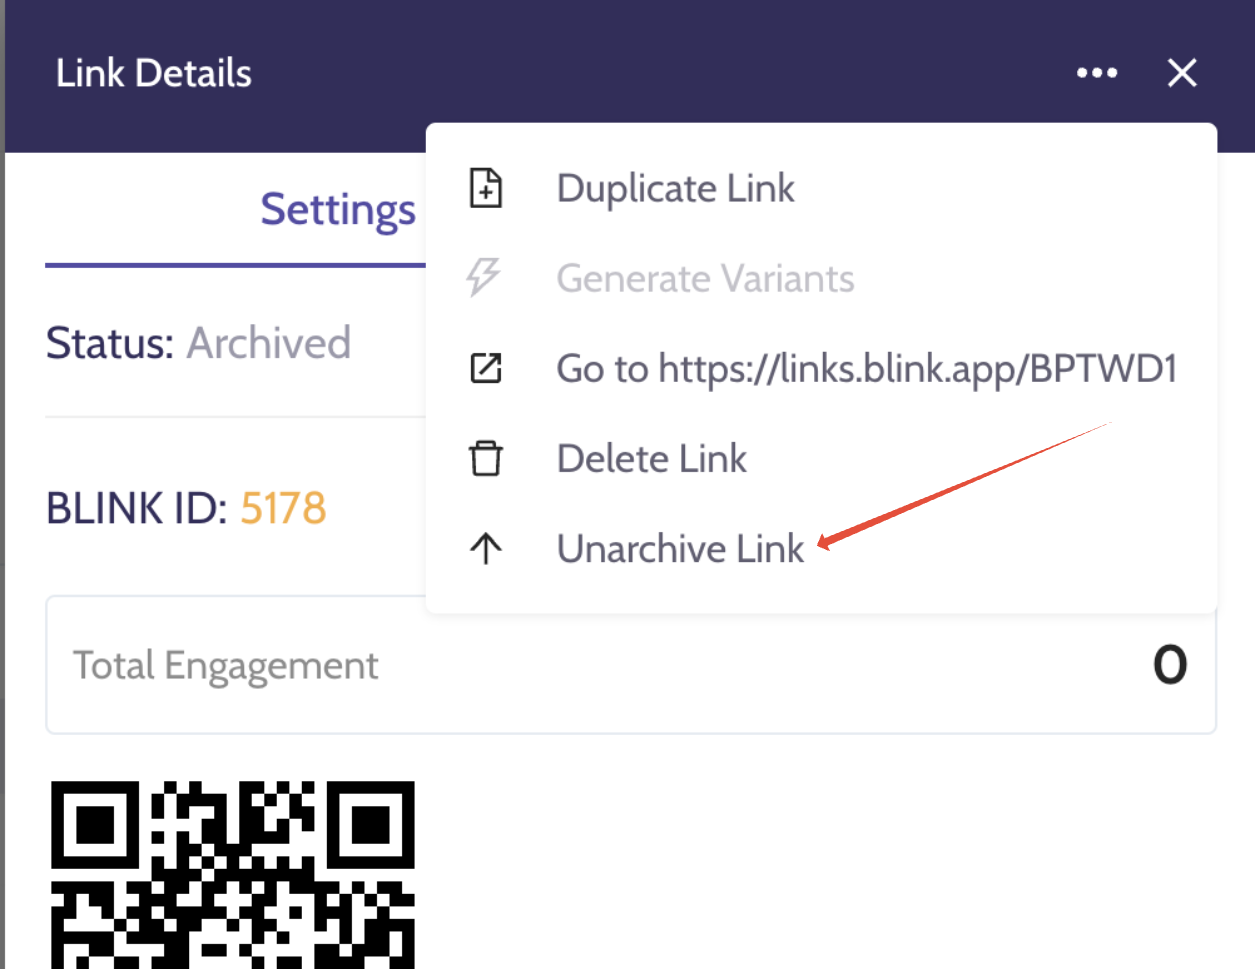Image resolution: width=1255 pixels, height=969 pixels.
Task: Click the Total Engagement count 0
Action: [1170, 665]
